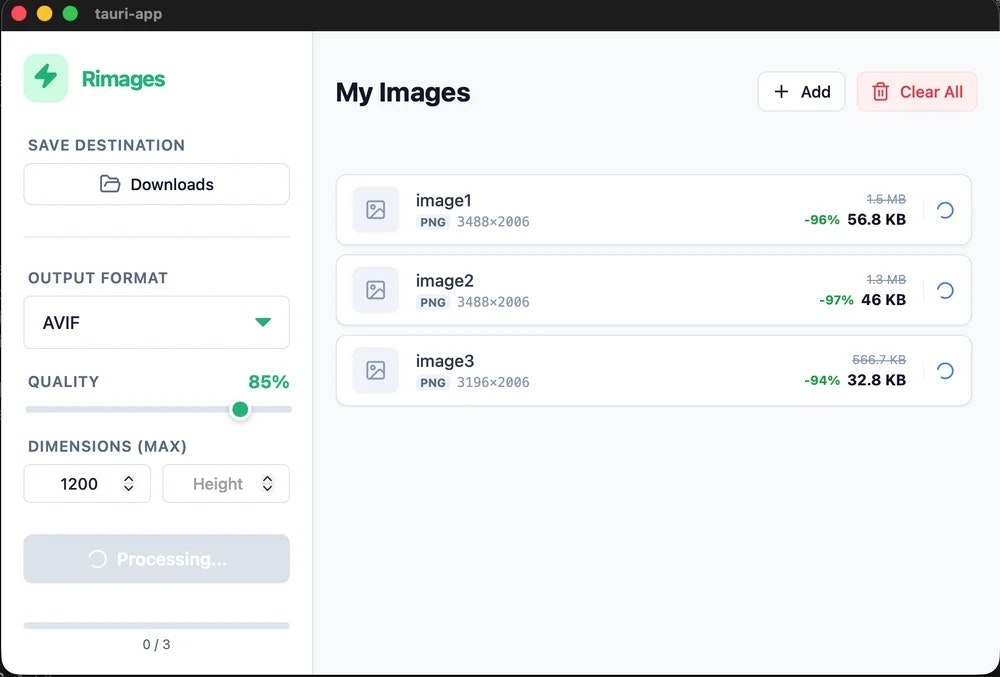Click the spinner icon next to image3
The width and height of the screenshot is (1000, 677).
[x=945, y=371]
